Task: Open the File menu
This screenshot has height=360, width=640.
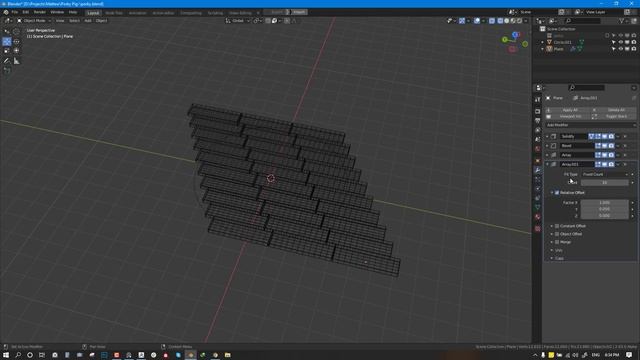Action: (15, 12)
